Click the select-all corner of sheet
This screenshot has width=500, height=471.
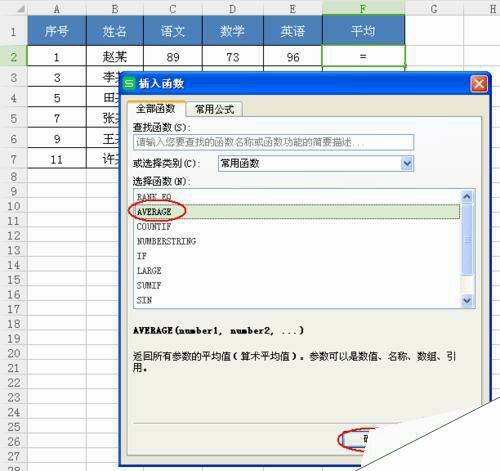click(14, 9)
